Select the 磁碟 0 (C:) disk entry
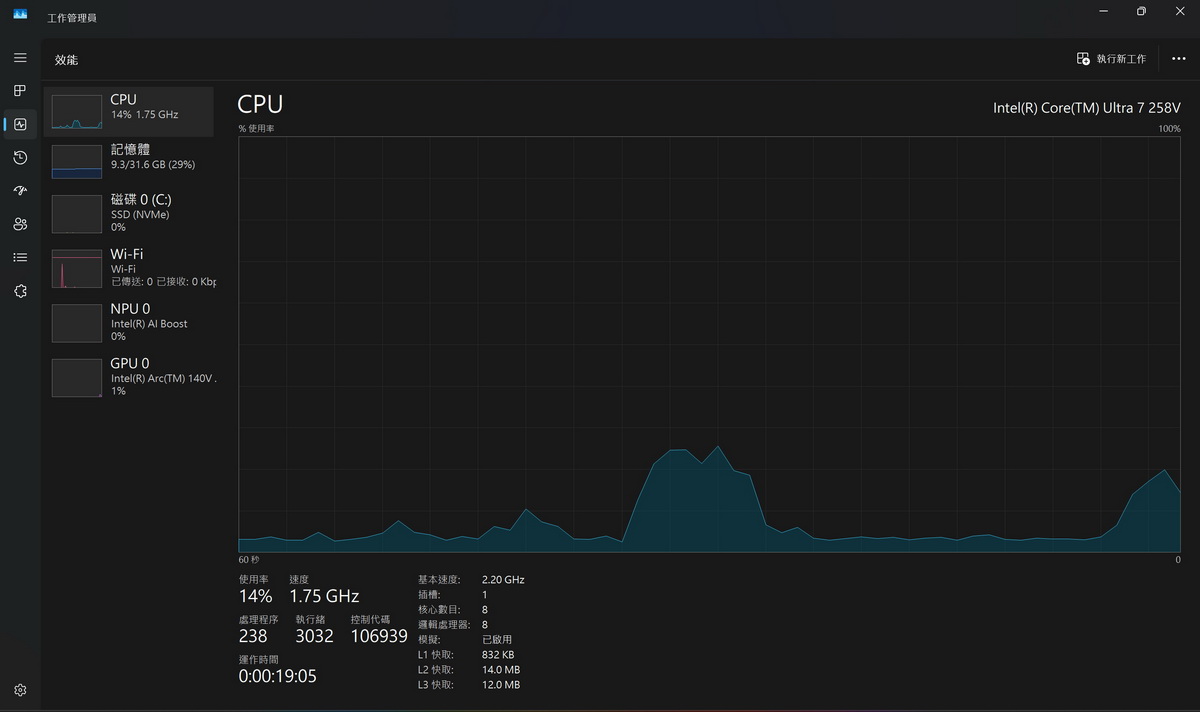1200x712 pixels. click(129, 213)
